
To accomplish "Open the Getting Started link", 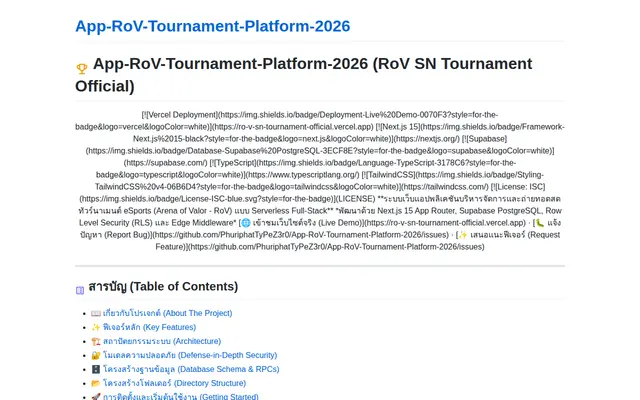I will [180, 396].
